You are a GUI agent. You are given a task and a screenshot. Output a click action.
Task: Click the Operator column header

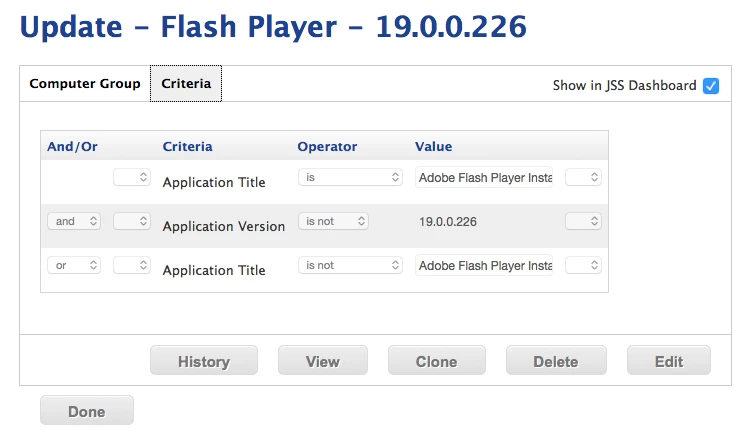(327, 146)
